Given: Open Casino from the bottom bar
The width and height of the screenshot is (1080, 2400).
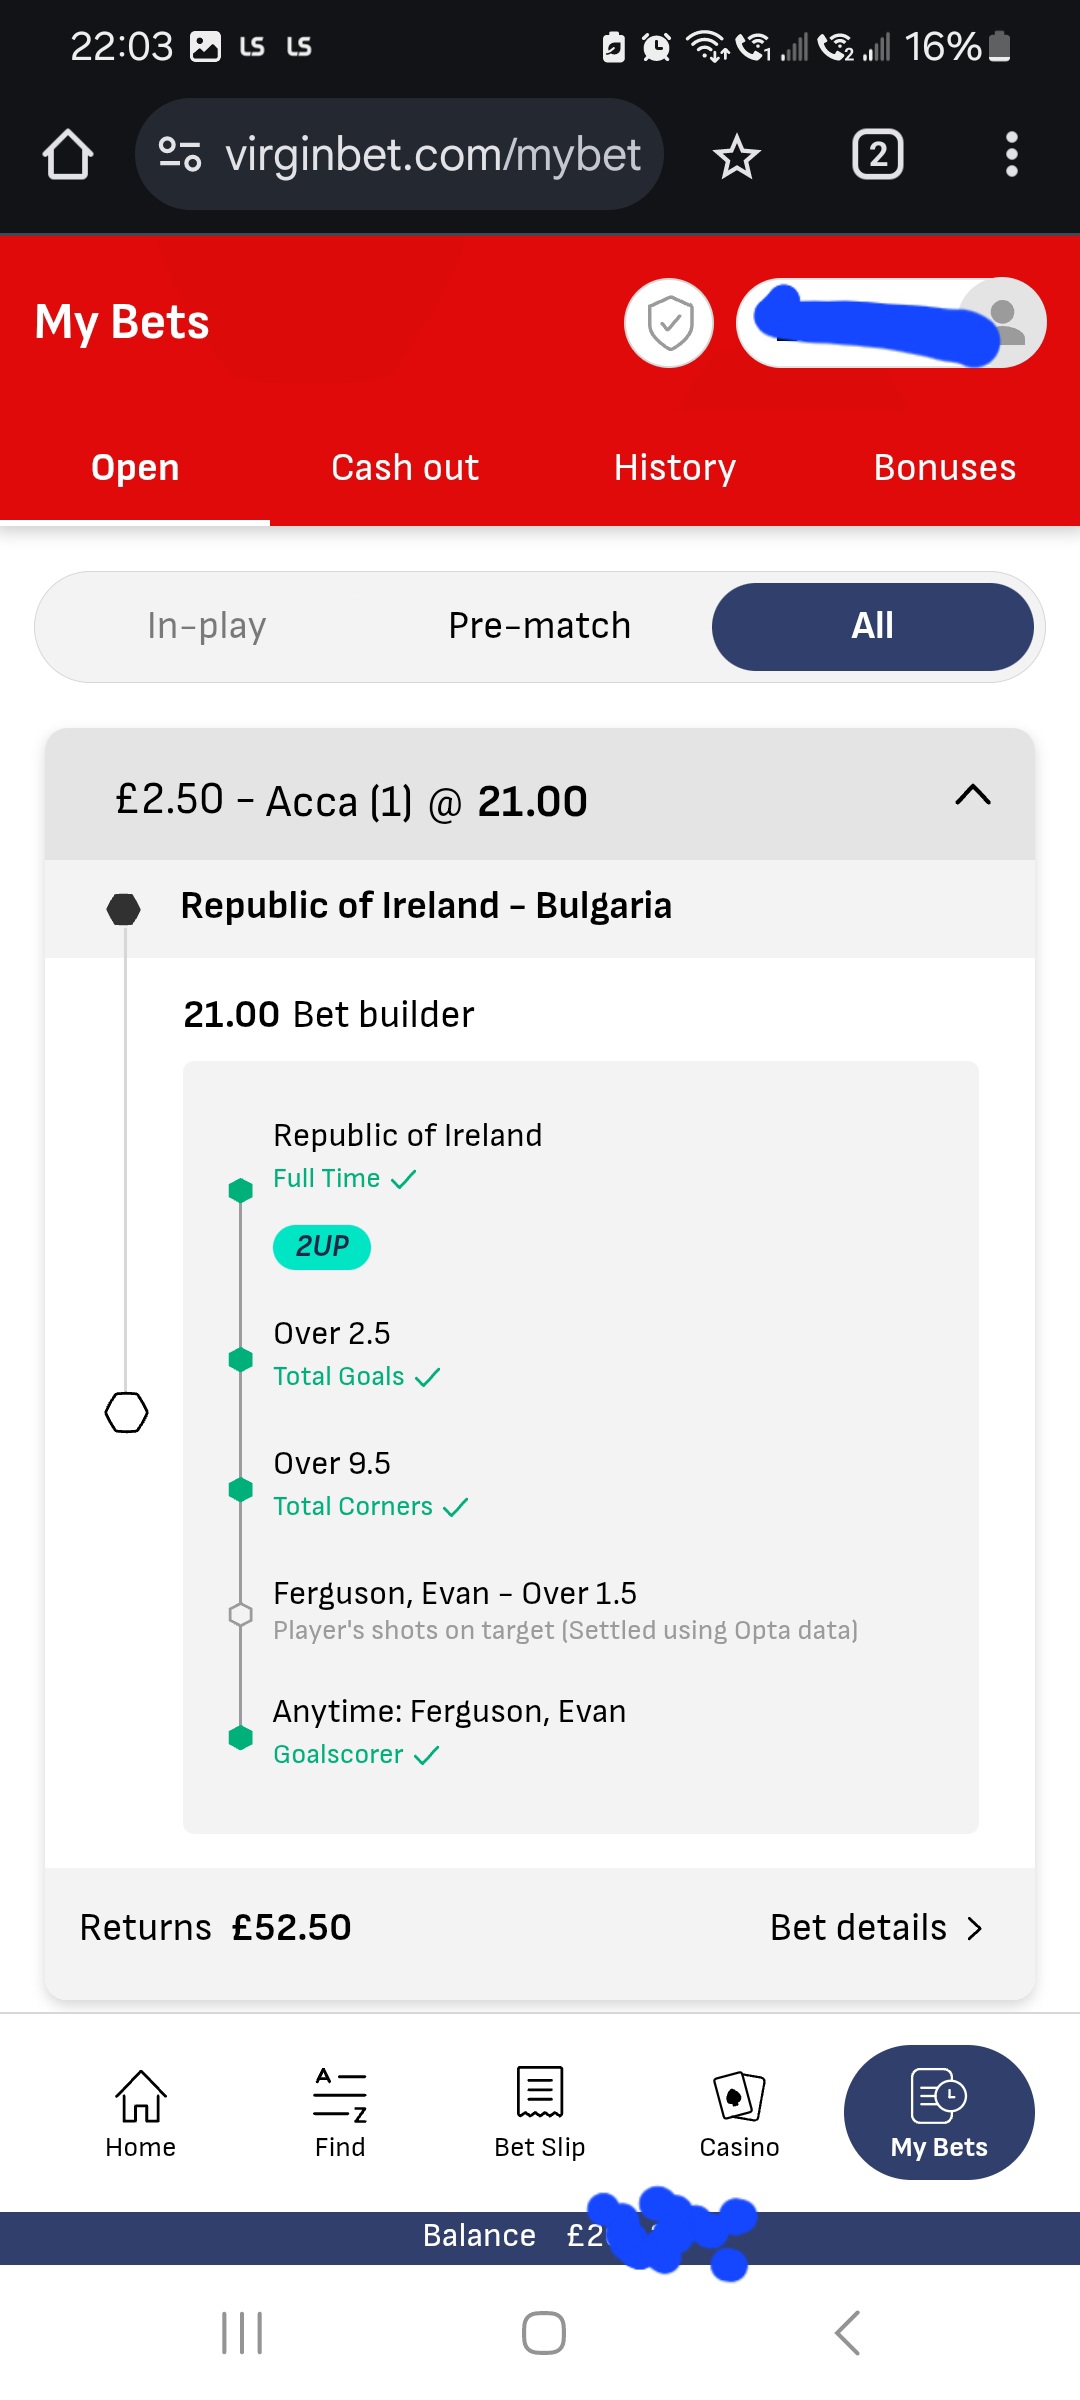Looking at the screenshot, I should point(739,2113).
